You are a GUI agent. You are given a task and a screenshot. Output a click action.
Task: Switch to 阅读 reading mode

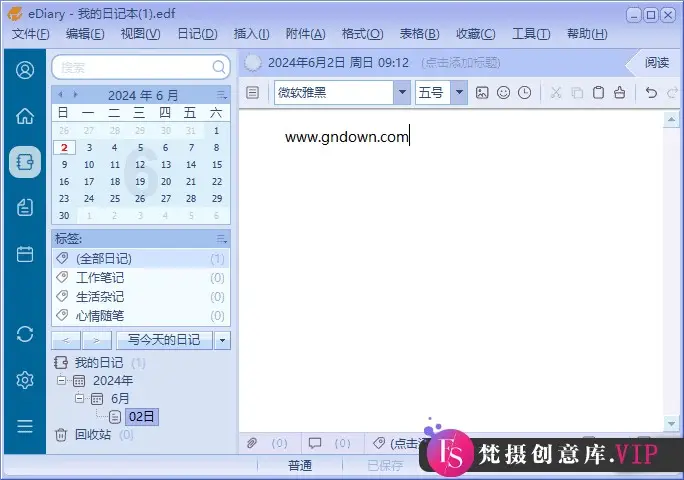[x=656, y=63]
